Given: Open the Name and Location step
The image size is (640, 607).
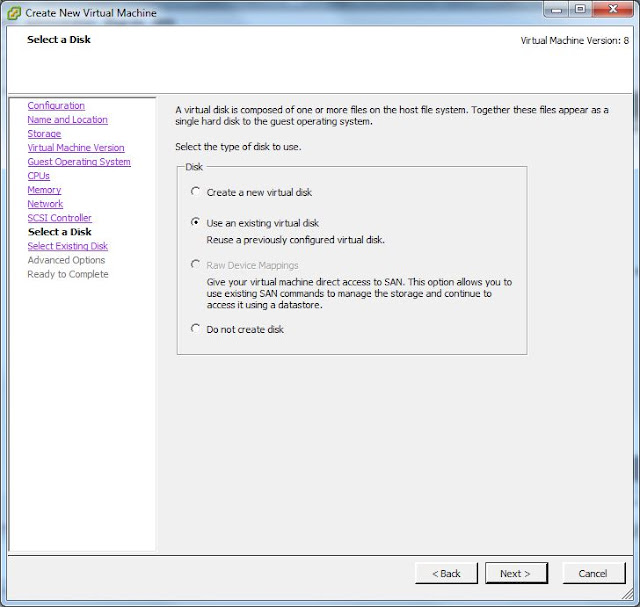Looking at the screenshot, I should coord(68,120).
